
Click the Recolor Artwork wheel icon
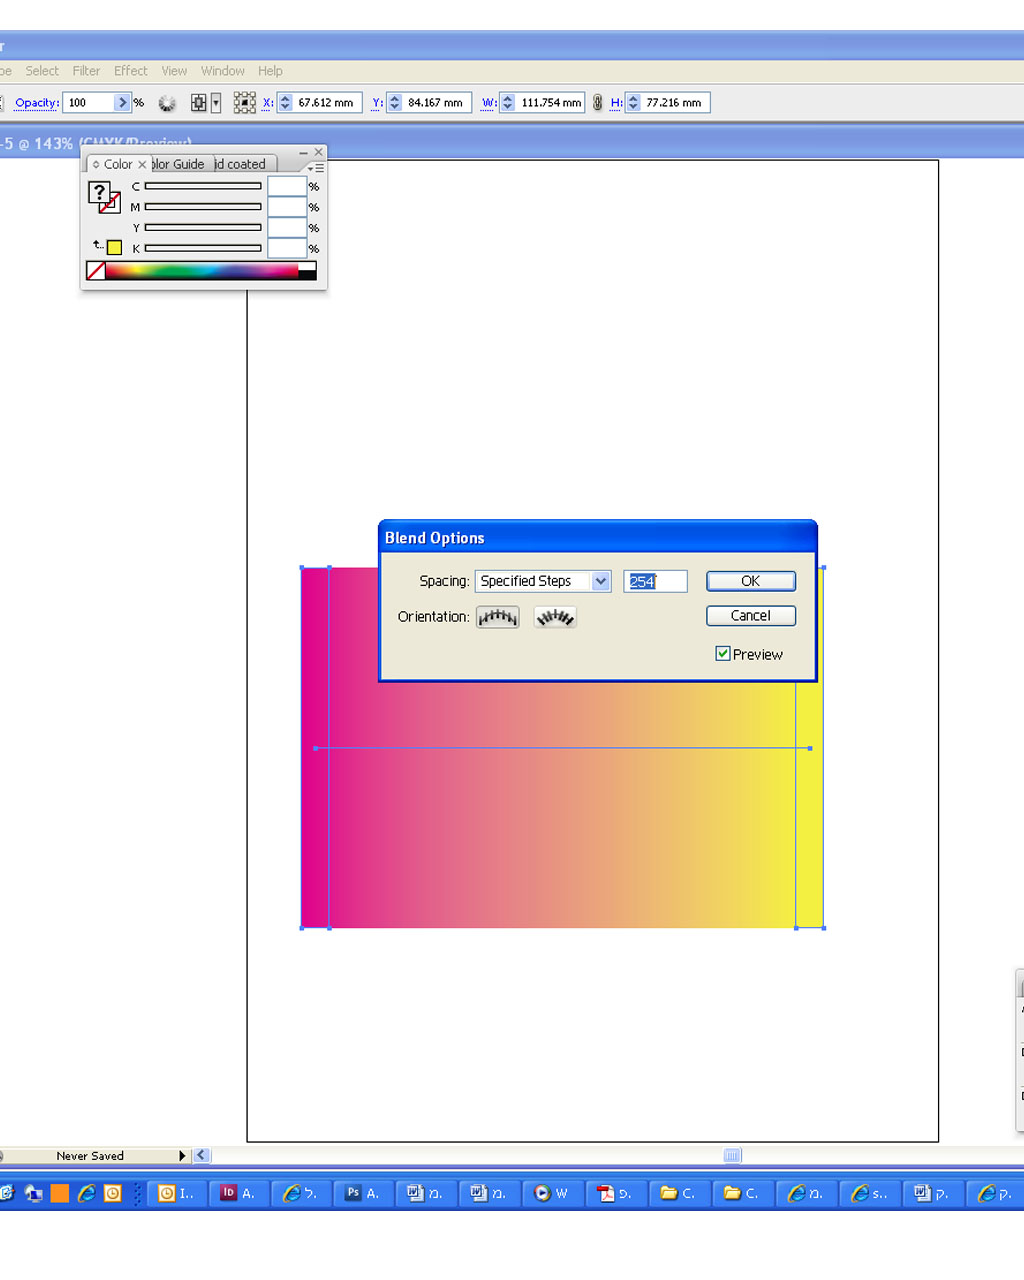[x=167, y=103]
